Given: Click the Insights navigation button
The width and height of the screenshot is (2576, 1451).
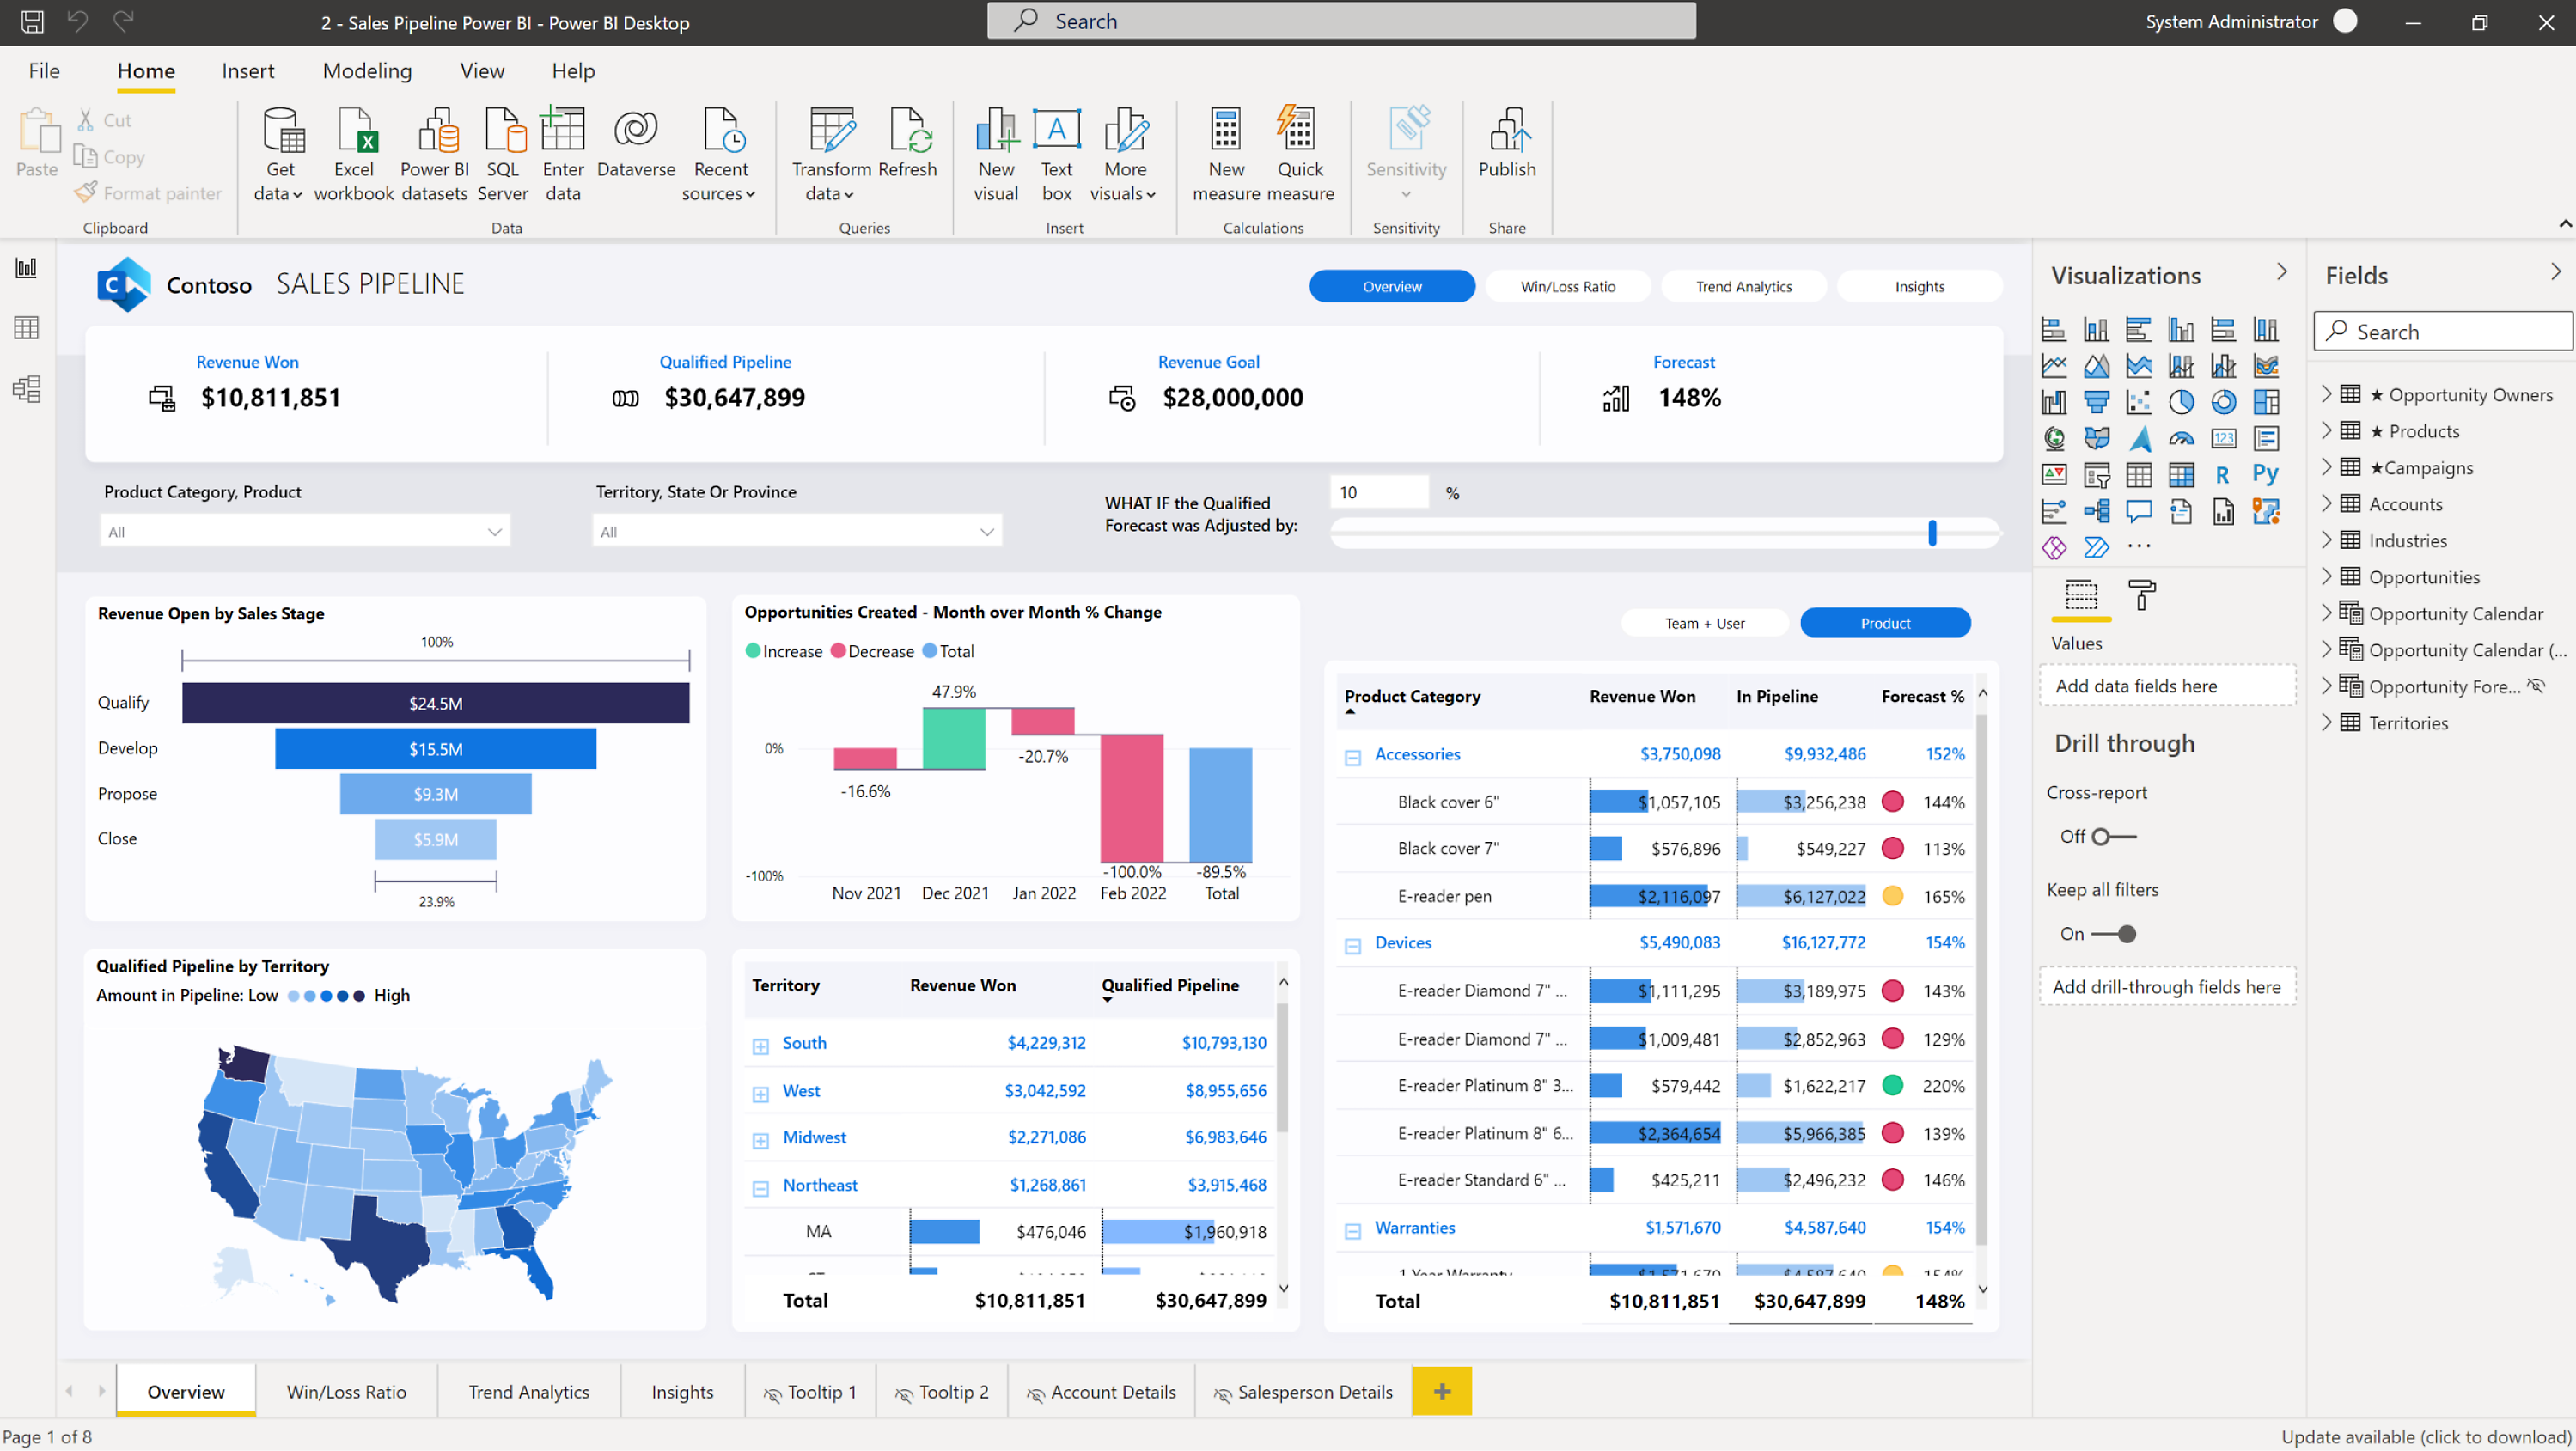Looking at the screenshot, I should click(x=1914, y=285).
